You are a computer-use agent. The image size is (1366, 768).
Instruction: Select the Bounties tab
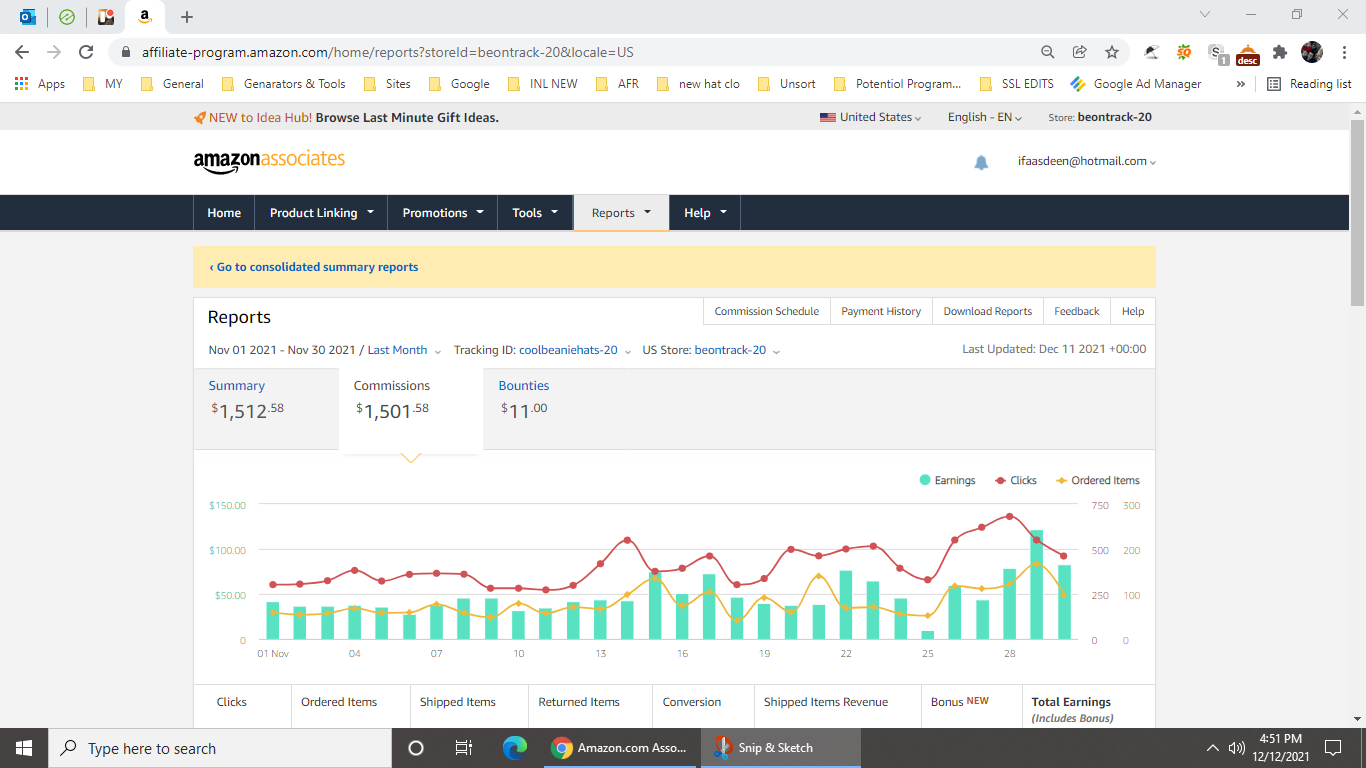[525, 398]
